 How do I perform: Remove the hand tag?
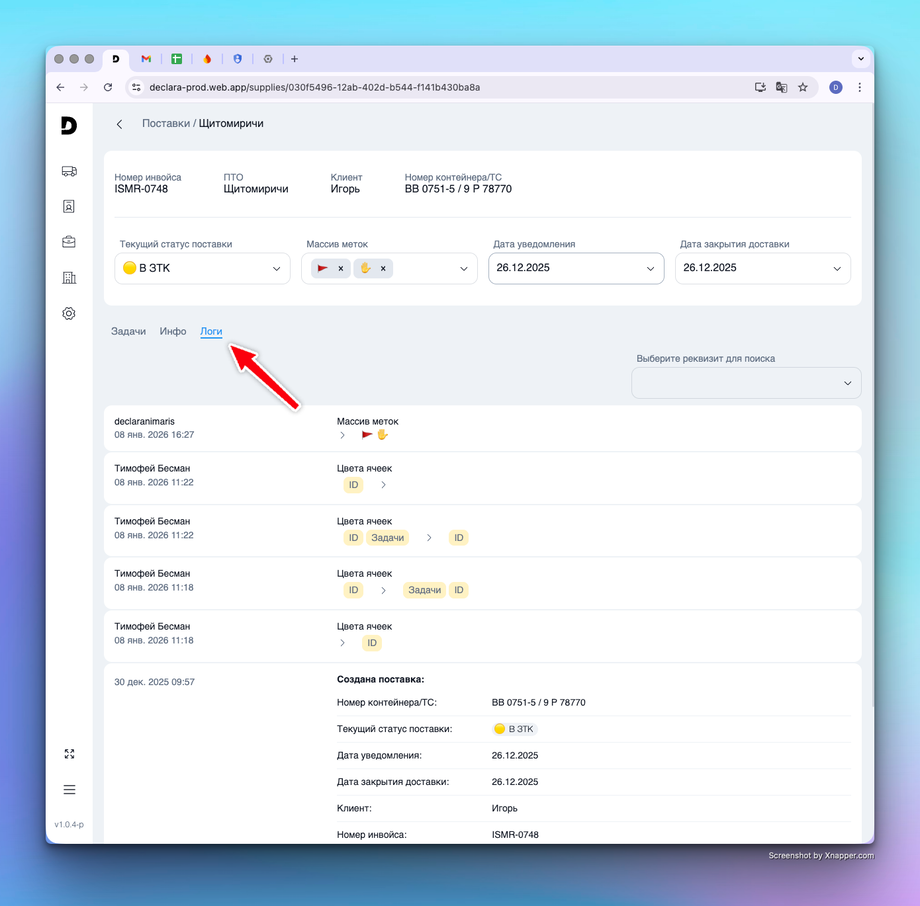click(383, 269)
